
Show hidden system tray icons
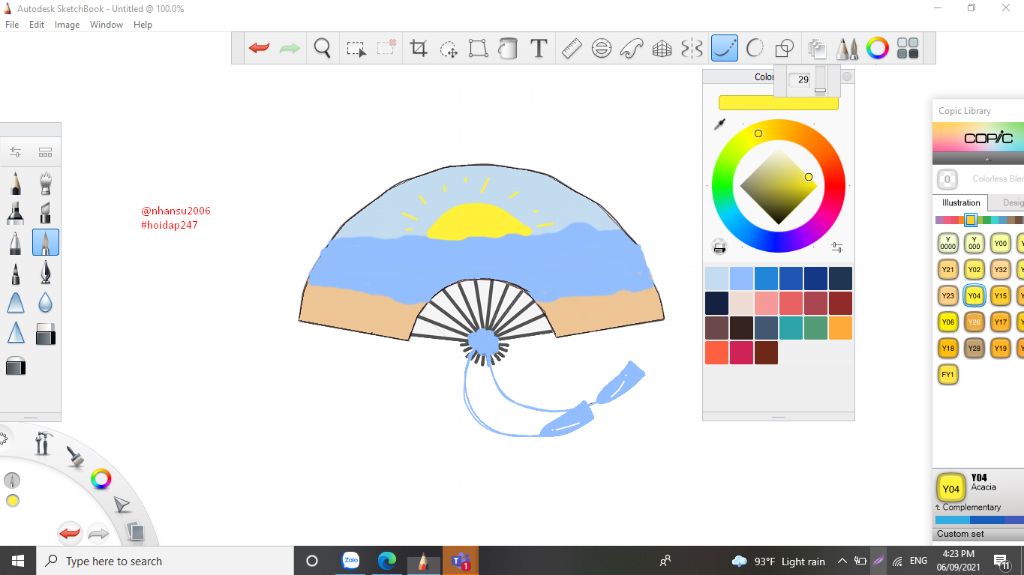click(842, 561)
